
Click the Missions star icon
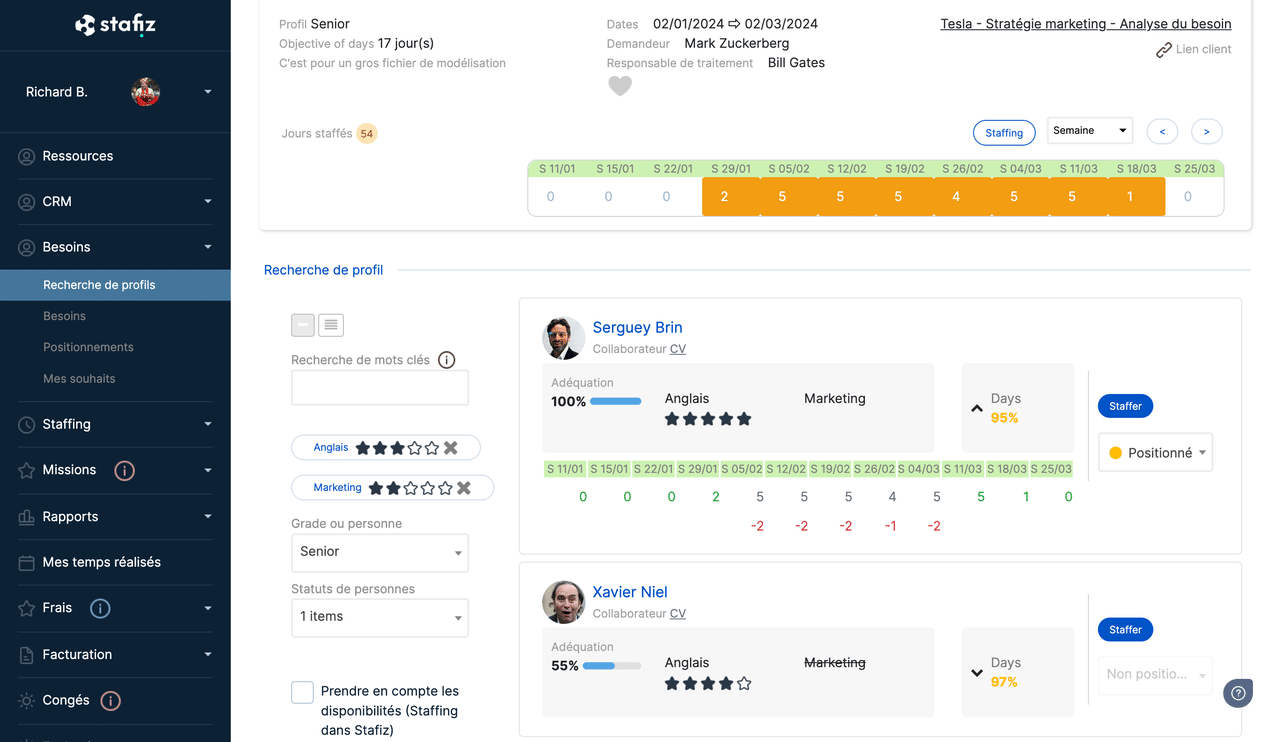click(x=27, y=471)
